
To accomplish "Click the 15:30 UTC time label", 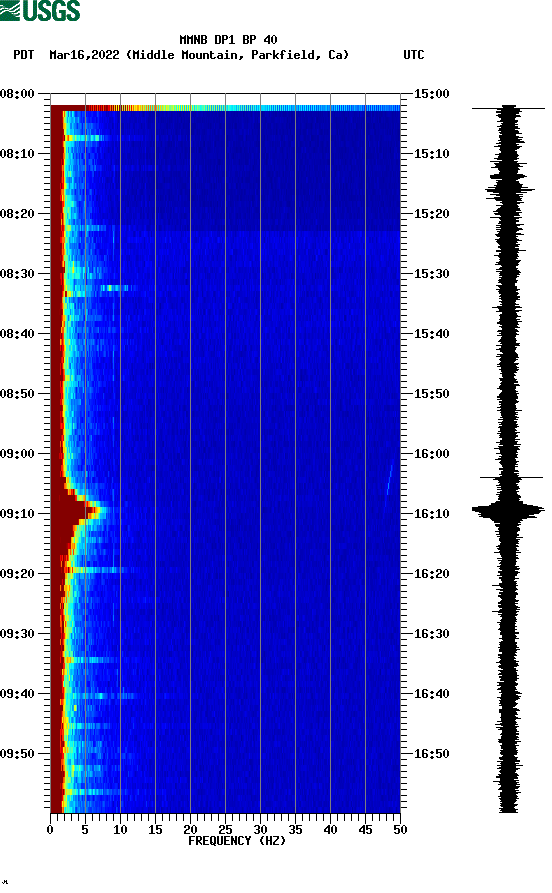I will pos(431,273).
